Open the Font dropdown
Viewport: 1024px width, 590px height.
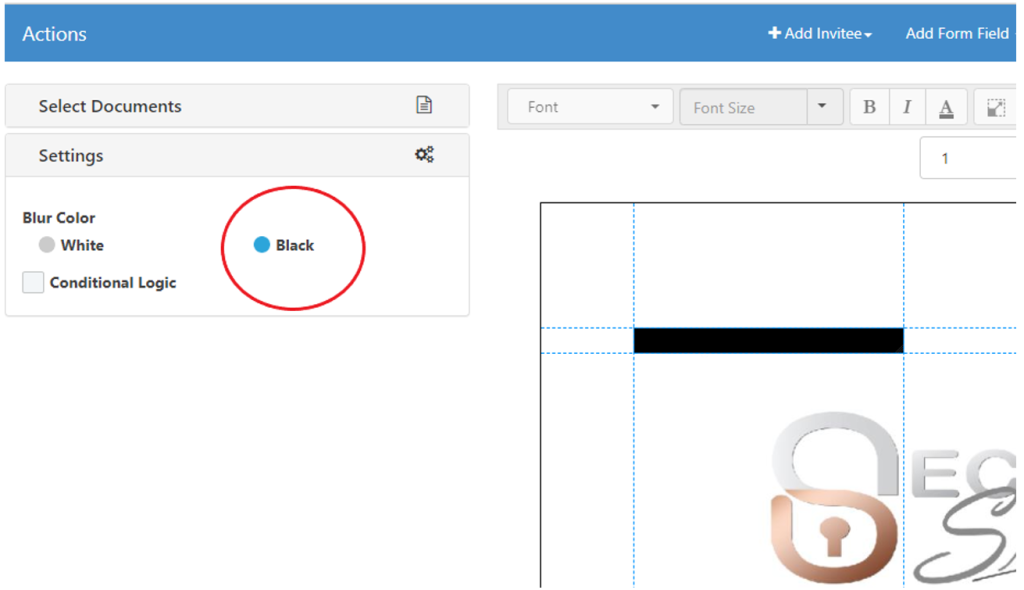pyautogui.click(x=589, y=107)
